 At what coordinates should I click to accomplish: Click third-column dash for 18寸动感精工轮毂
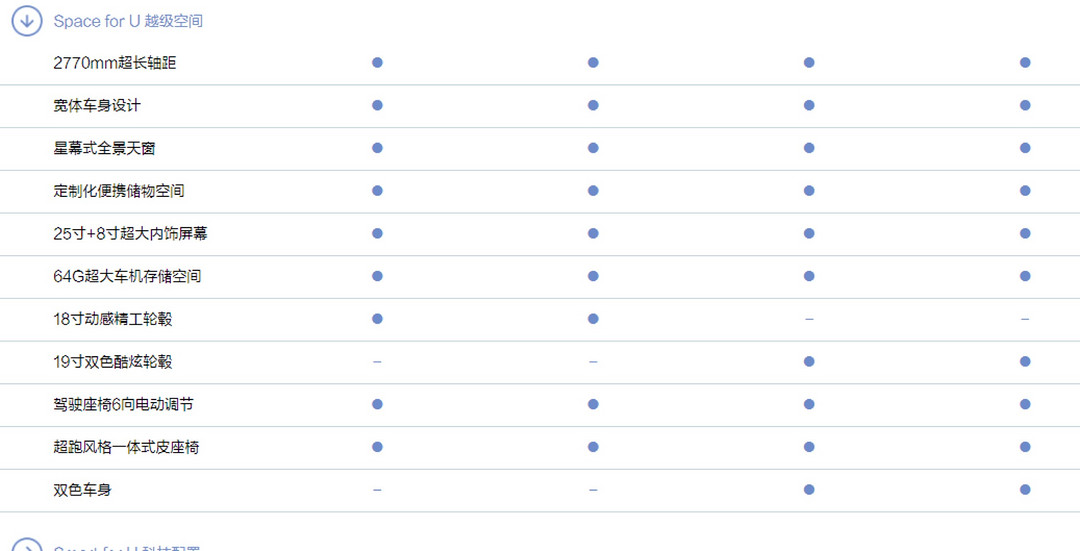pos(809,319)
